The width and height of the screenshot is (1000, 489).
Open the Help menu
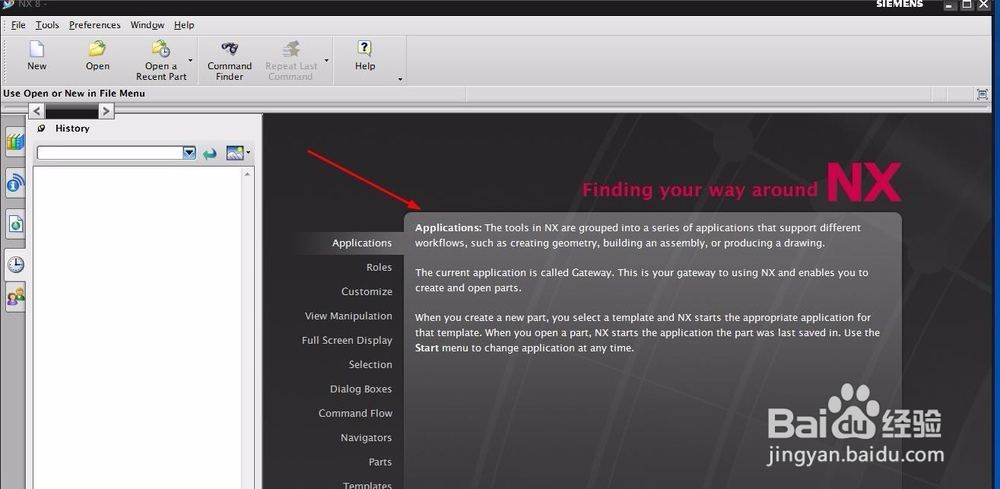tap(184, 25)
